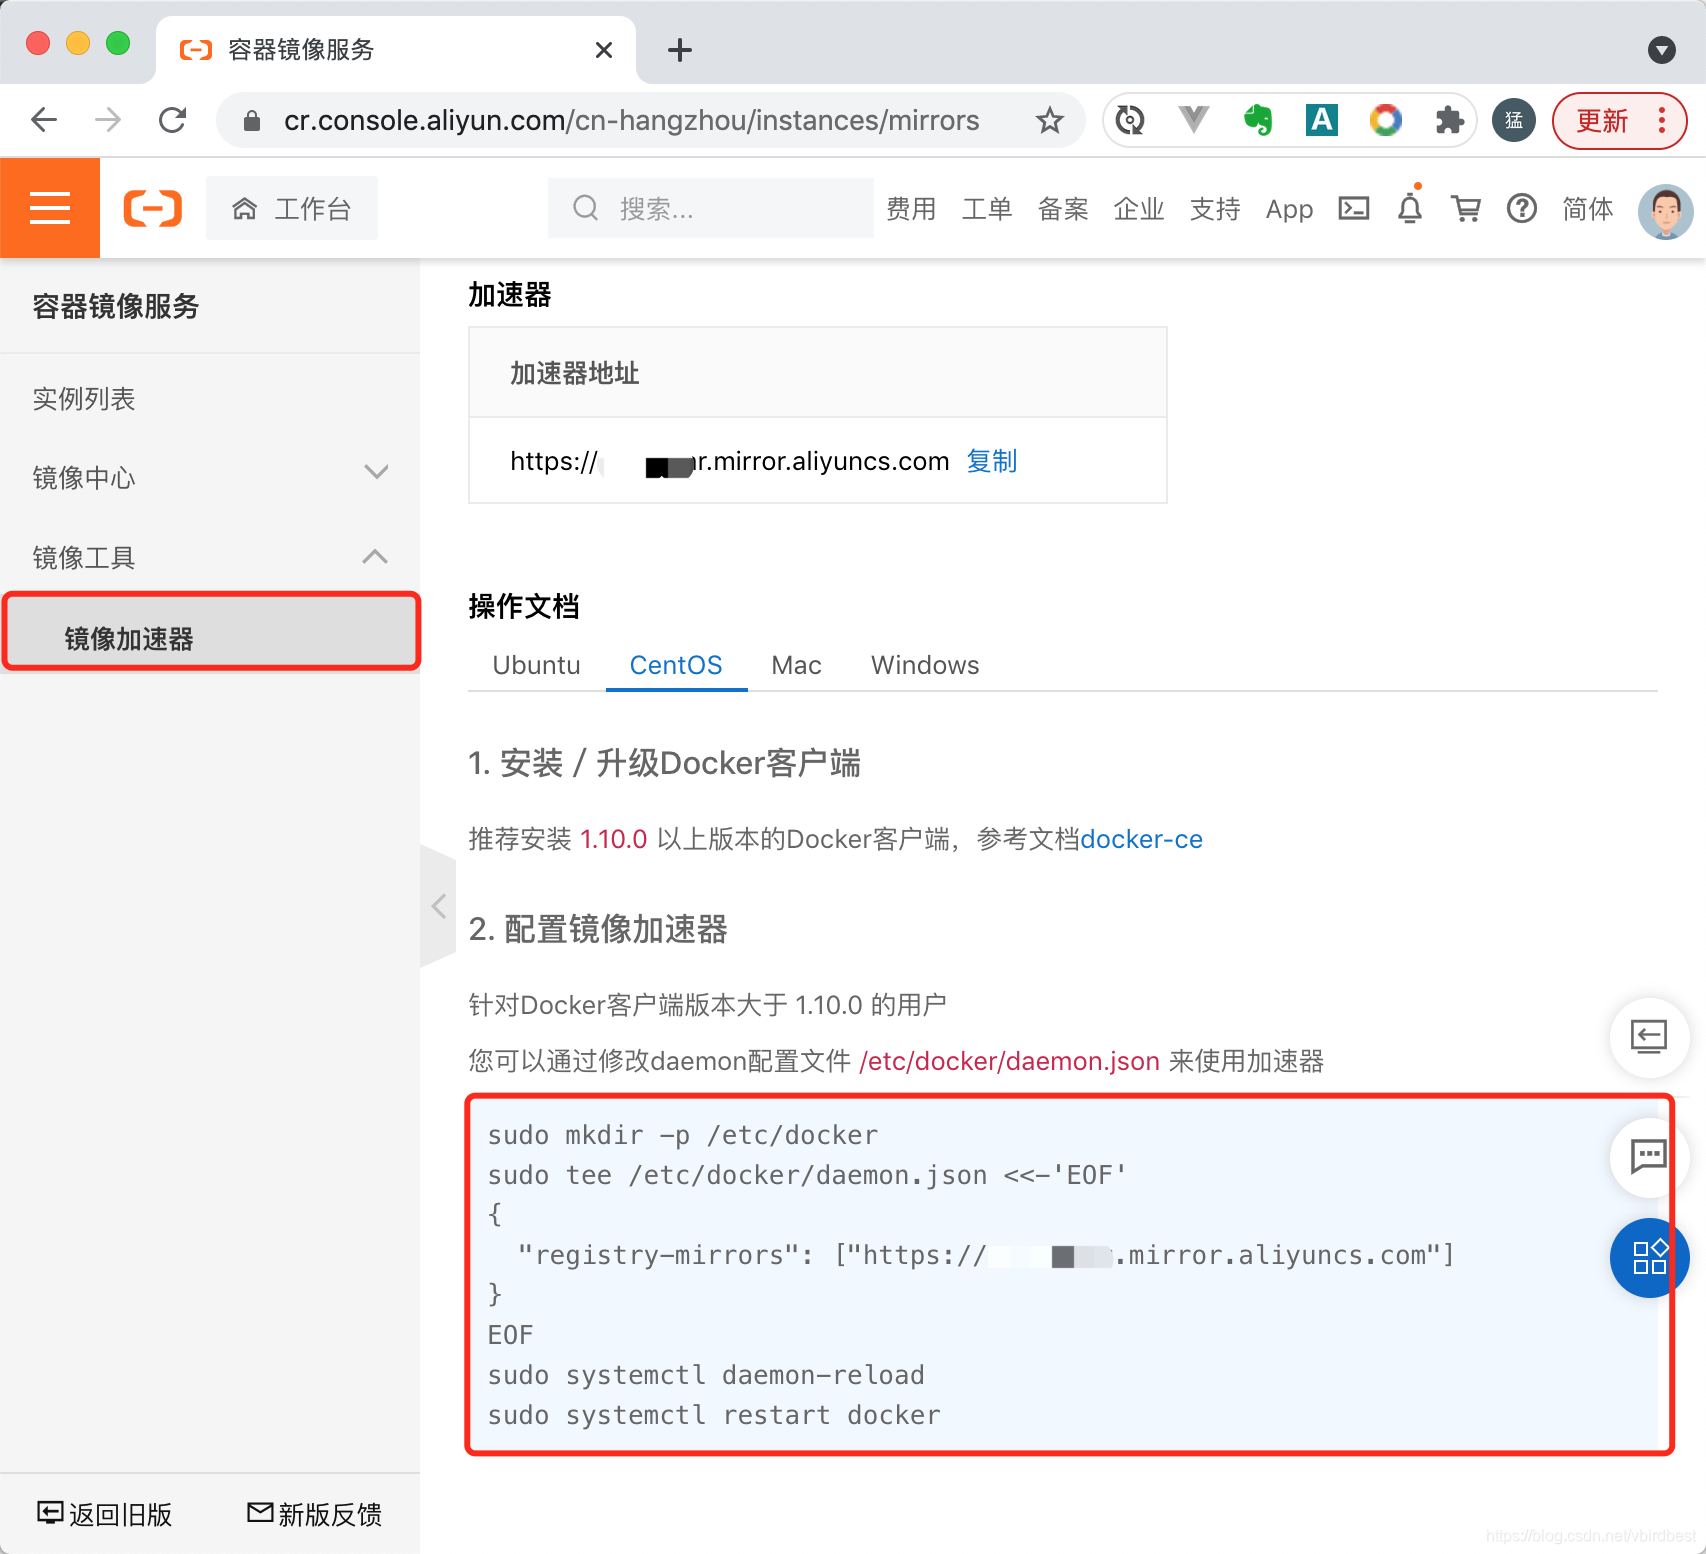This screenshot has height=1554, width=1706.
Task: Bookmark page with star icon
Action: [1049, 120]
